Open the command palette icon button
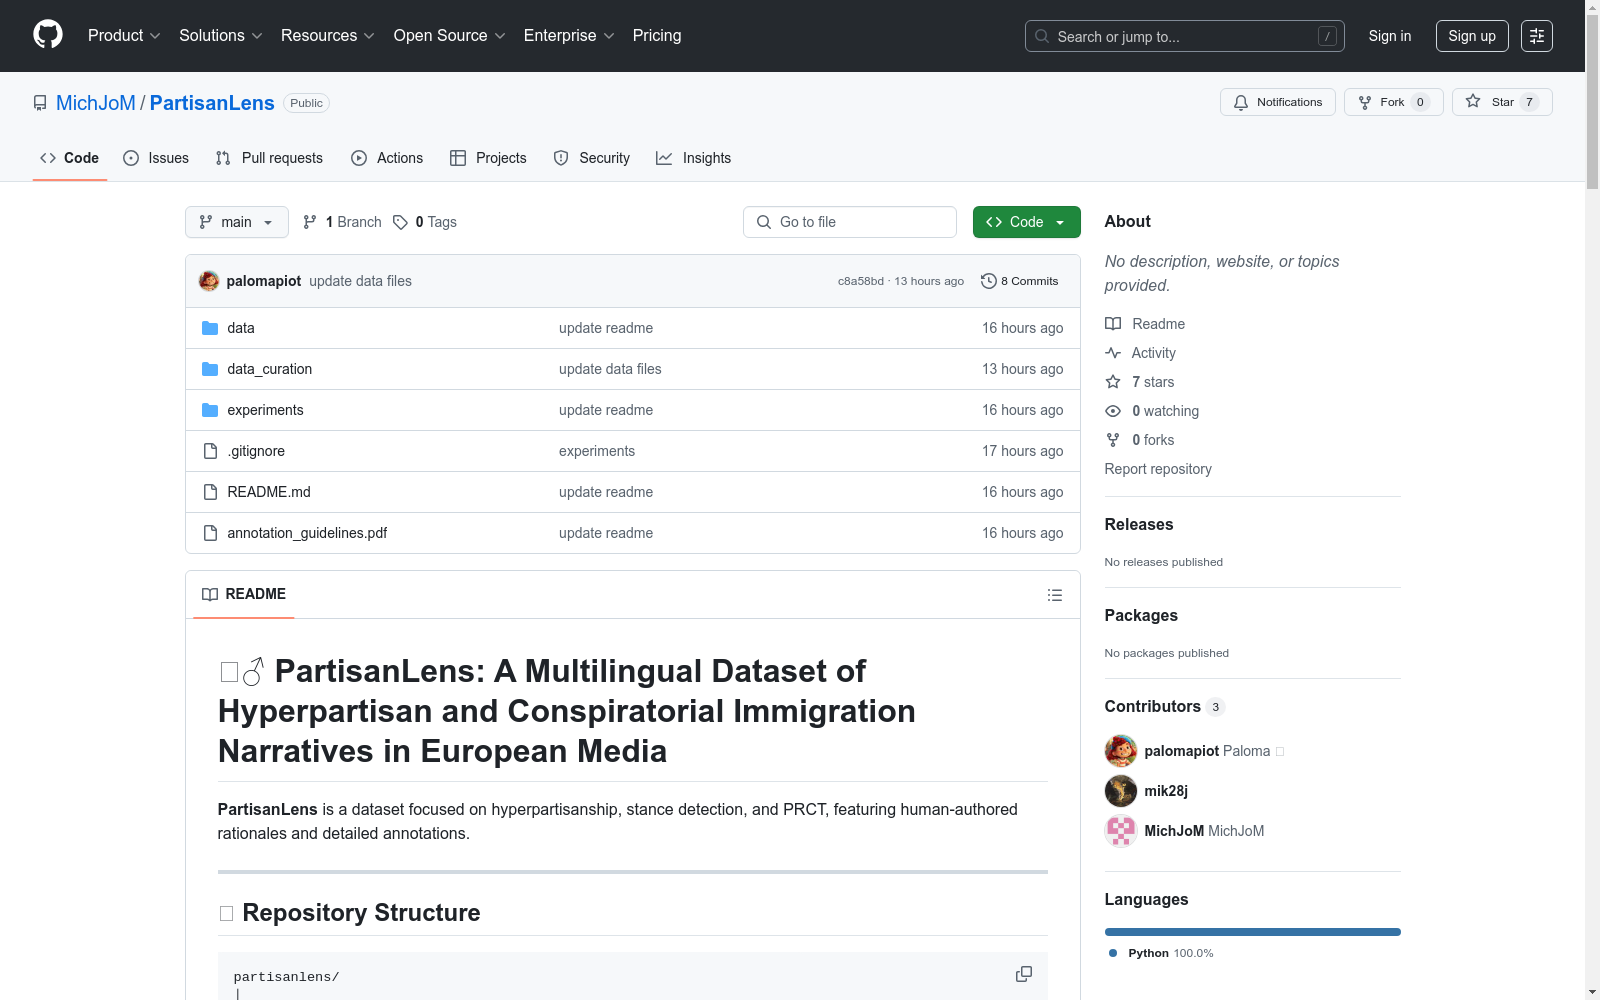 tap(1537, 36)
